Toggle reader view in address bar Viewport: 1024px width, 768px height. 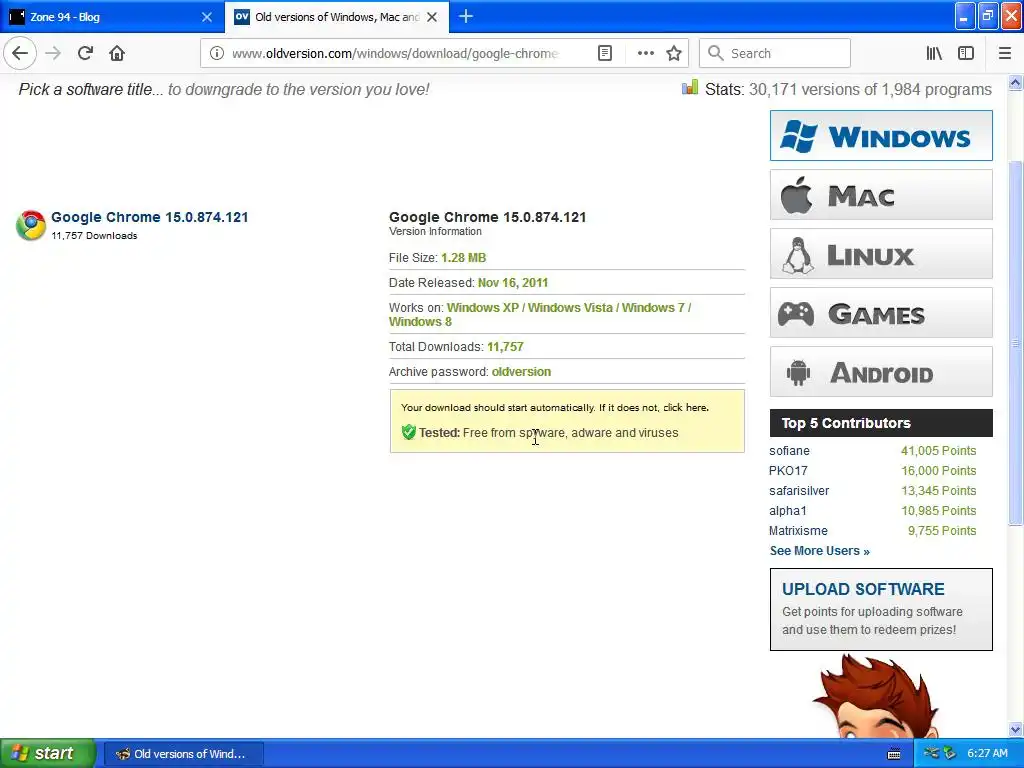[605, 53]
